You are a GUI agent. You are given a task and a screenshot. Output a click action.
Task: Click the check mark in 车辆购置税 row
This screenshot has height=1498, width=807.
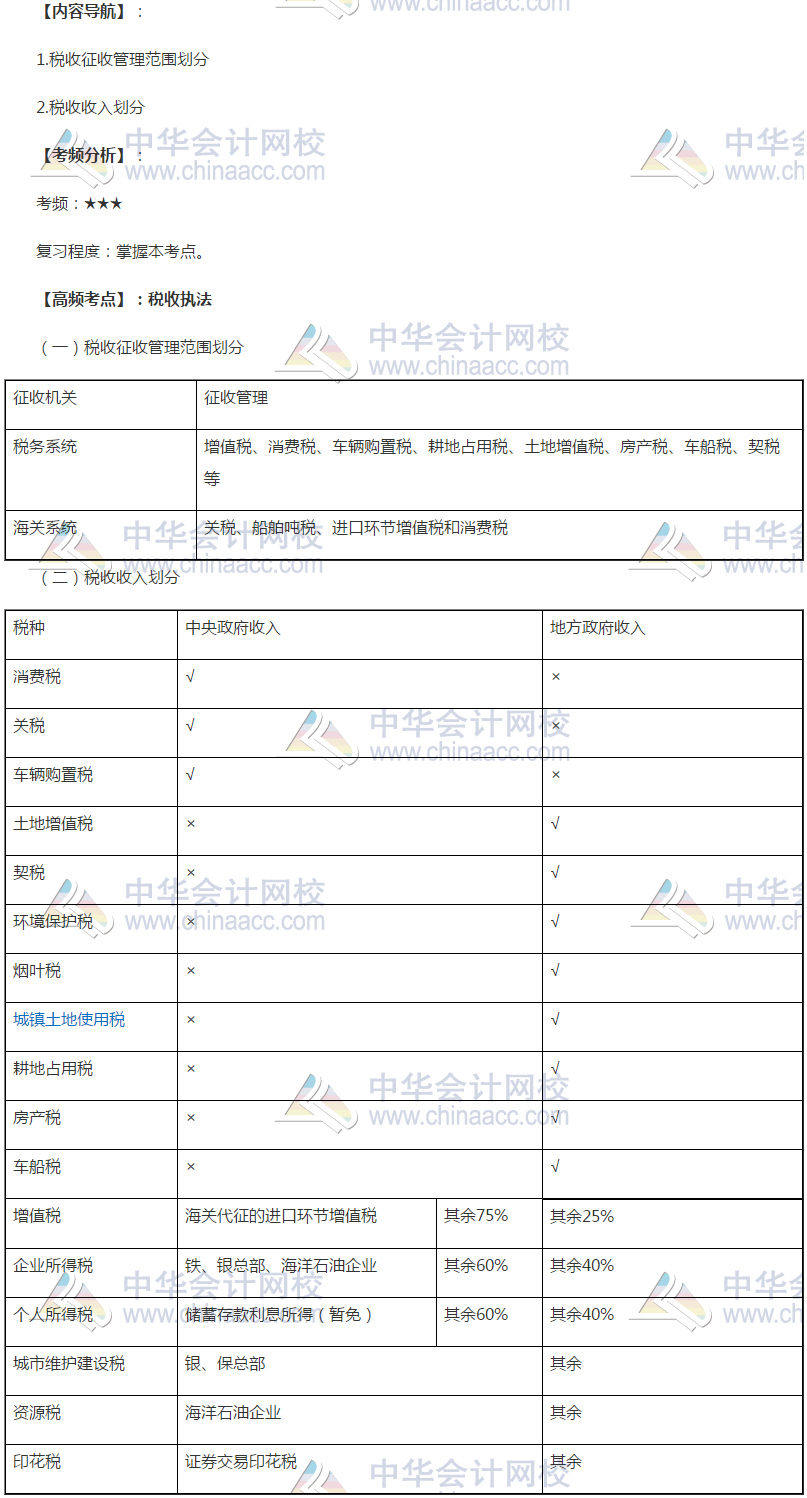[190, 775]
